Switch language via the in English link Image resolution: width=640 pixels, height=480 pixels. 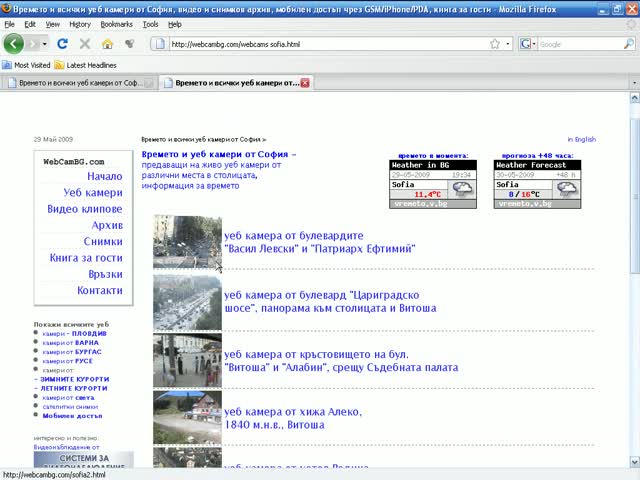pos(582,139)
